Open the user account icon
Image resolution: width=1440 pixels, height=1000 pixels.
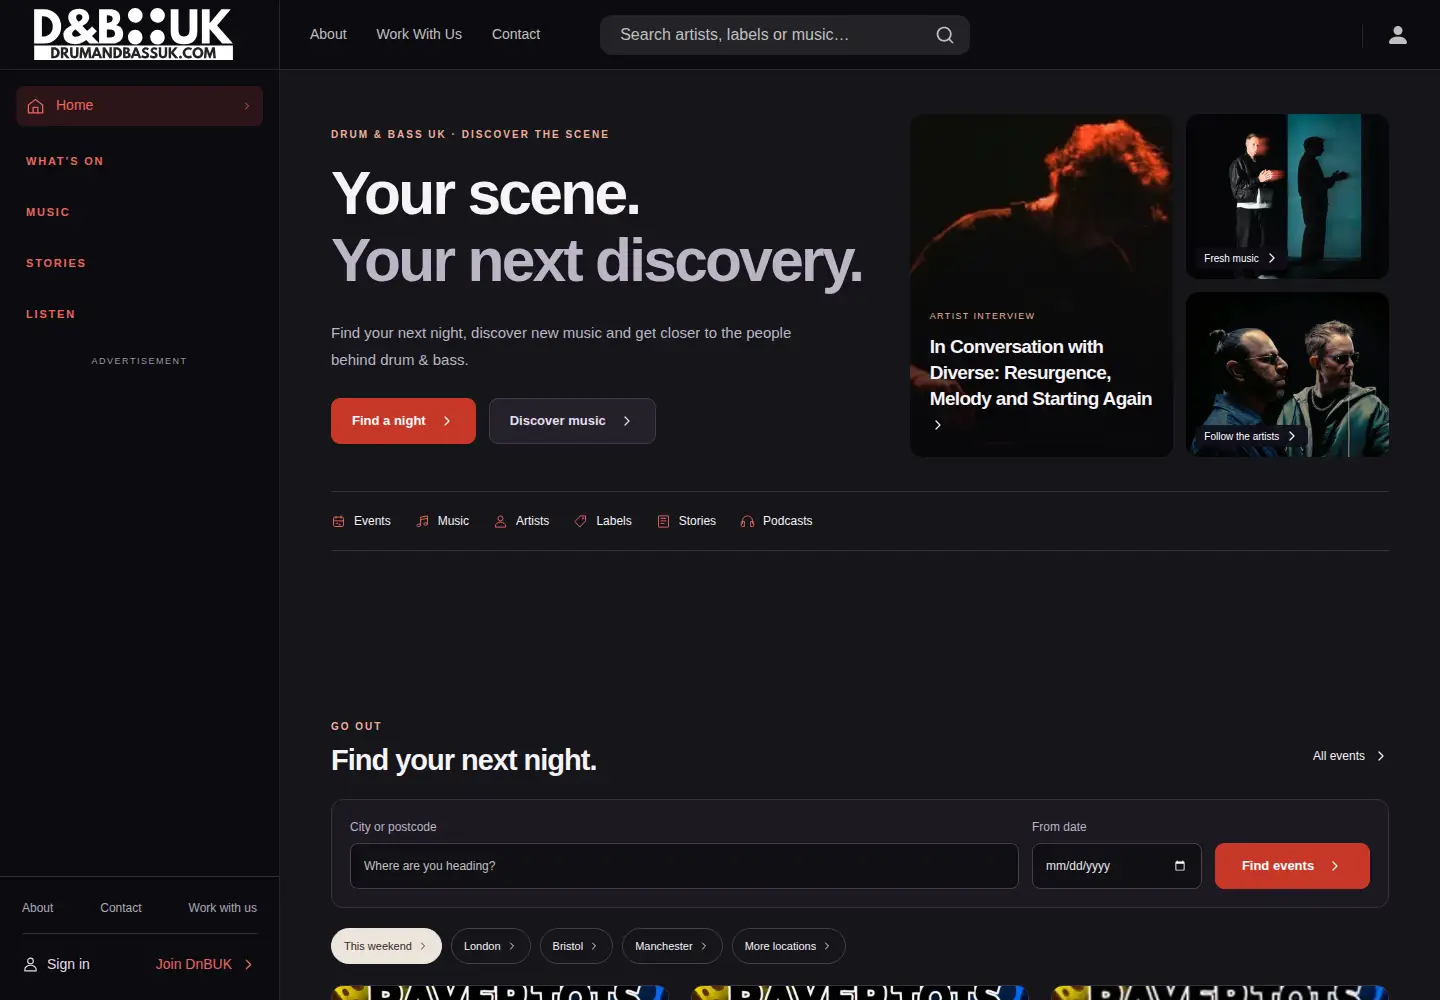(x=1398, y=35)
